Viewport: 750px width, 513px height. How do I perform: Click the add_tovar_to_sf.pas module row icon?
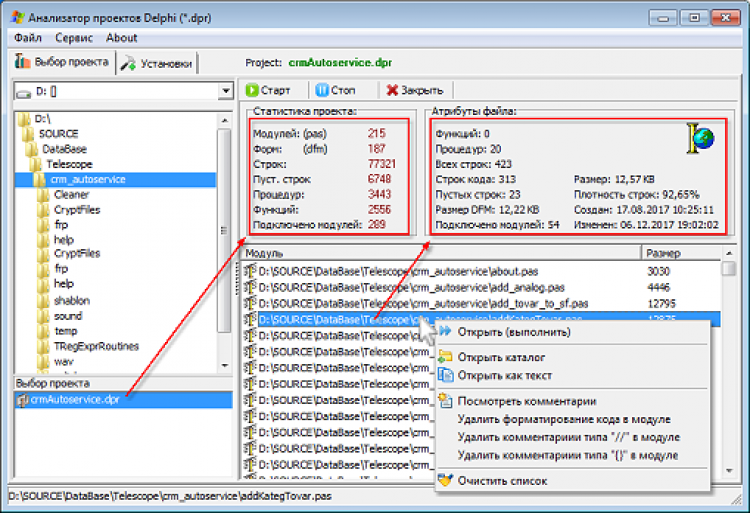point(250,304)
